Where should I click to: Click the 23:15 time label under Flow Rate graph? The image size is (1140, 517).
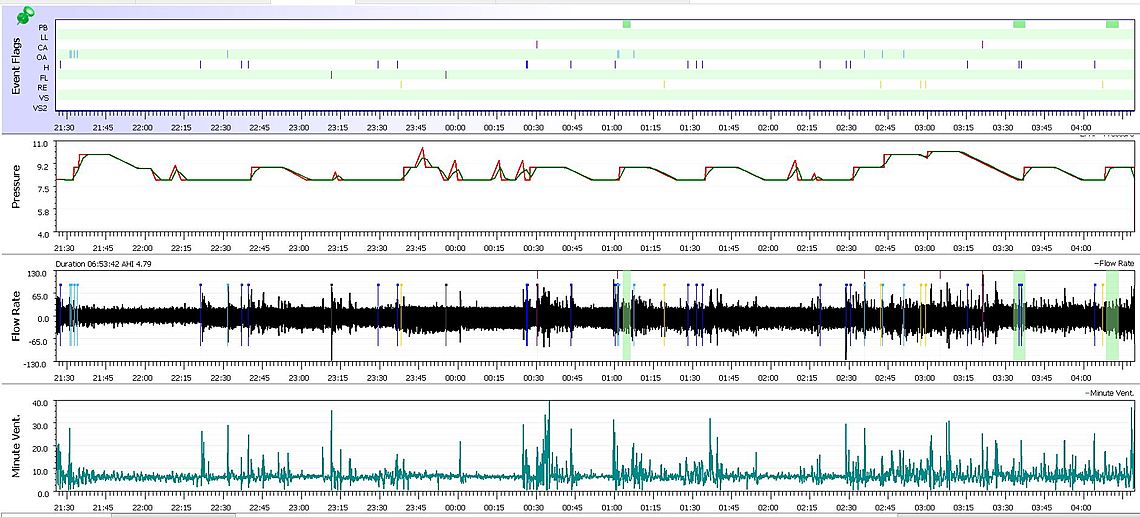[337, 377]
